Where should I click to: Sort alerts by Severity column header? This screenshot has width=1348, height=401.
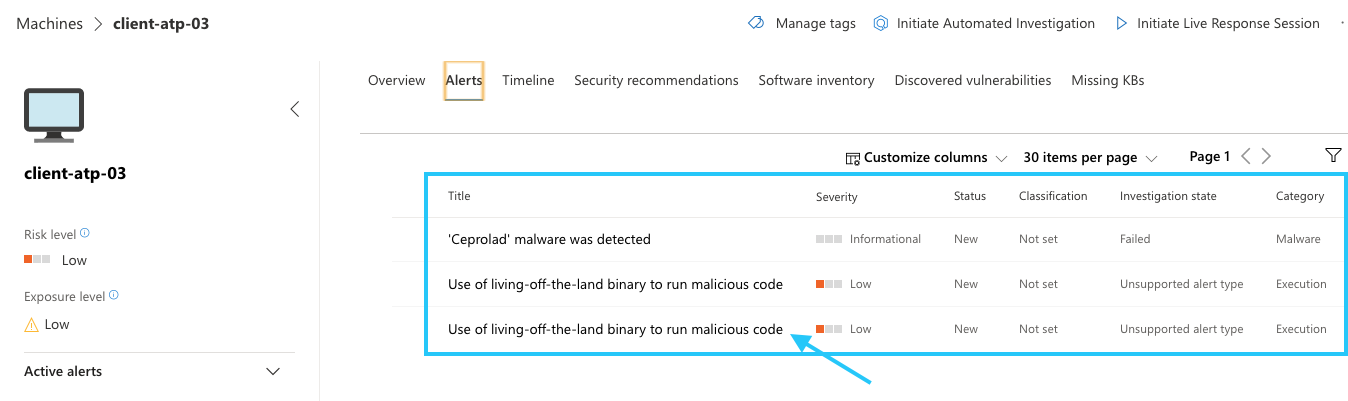(836, 197)
